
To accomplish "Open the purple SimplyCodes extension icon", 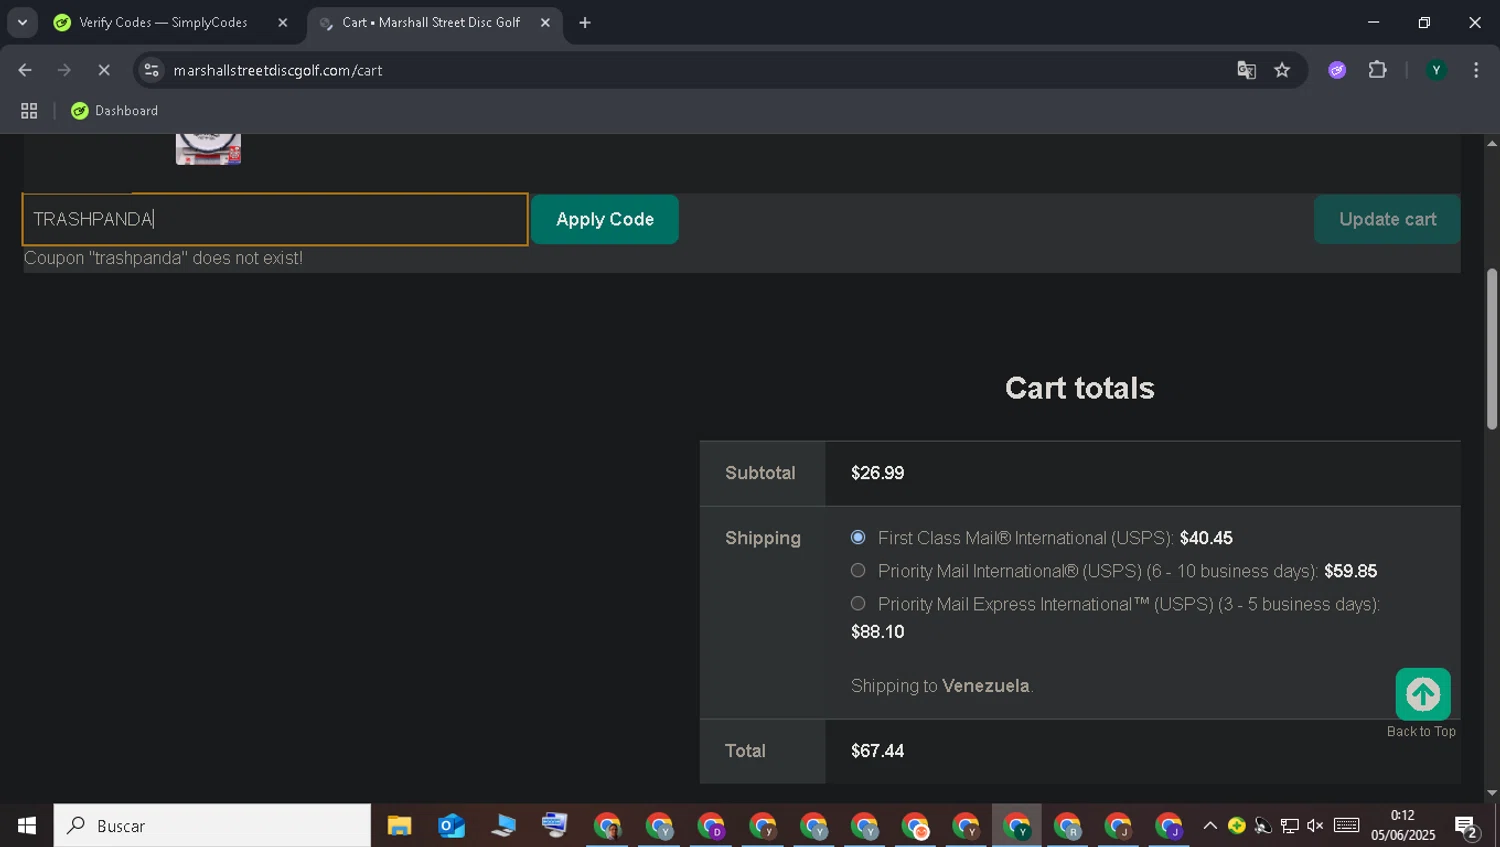I will click(1337, 70).
